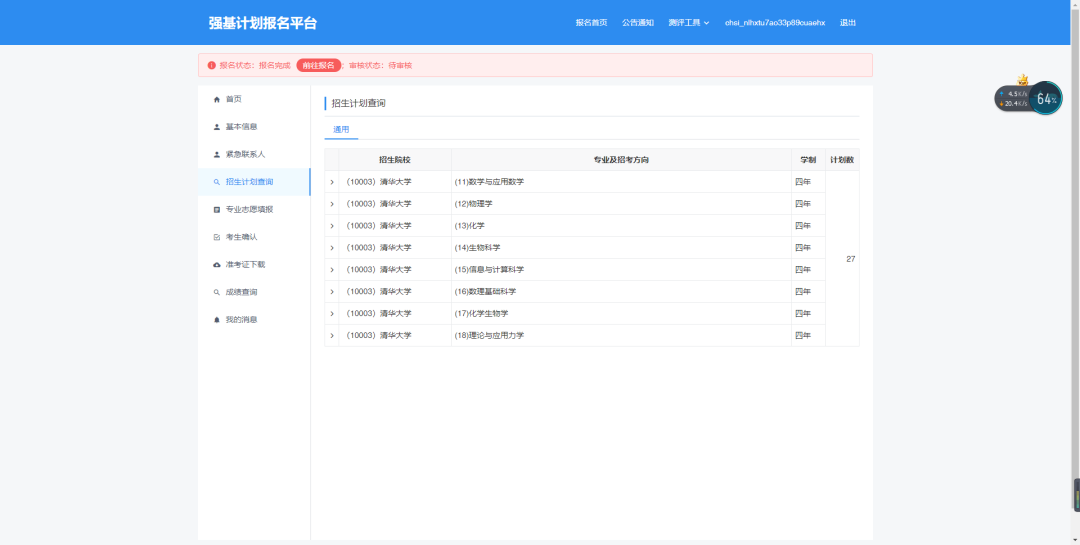The width and height of the screenshot is (1080, 545).
Task: Open 首页 in the sidebar
Action: coord(254,99)
